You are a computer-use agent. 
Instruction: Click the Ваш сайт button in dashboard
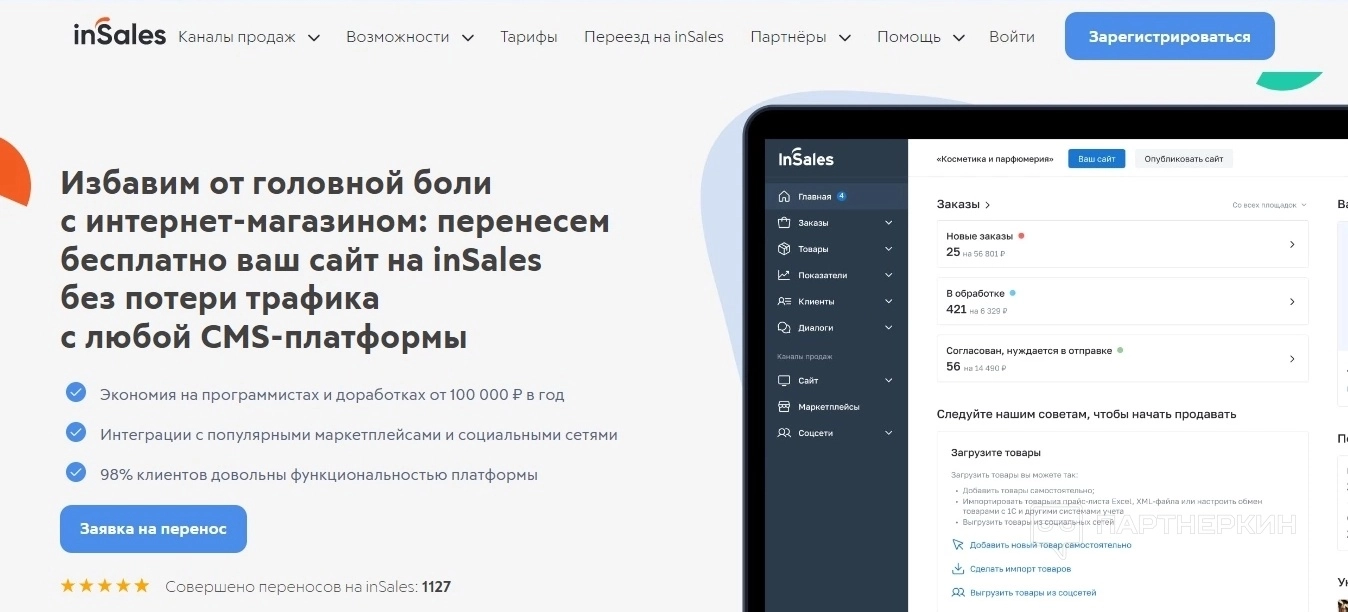pyautogui.click(x=1097, y=159)
